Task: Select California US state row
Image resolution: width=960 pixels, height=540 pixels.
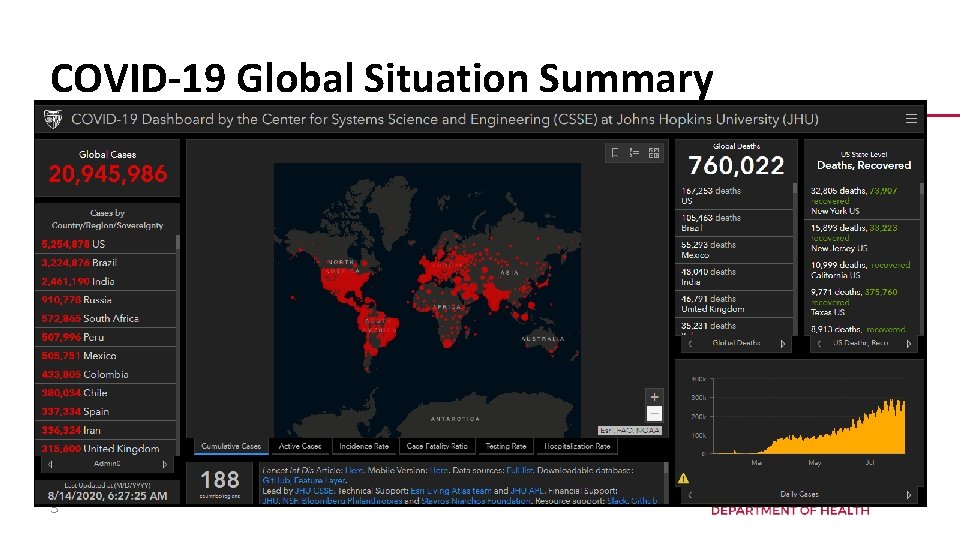Action: click(862, 270)
